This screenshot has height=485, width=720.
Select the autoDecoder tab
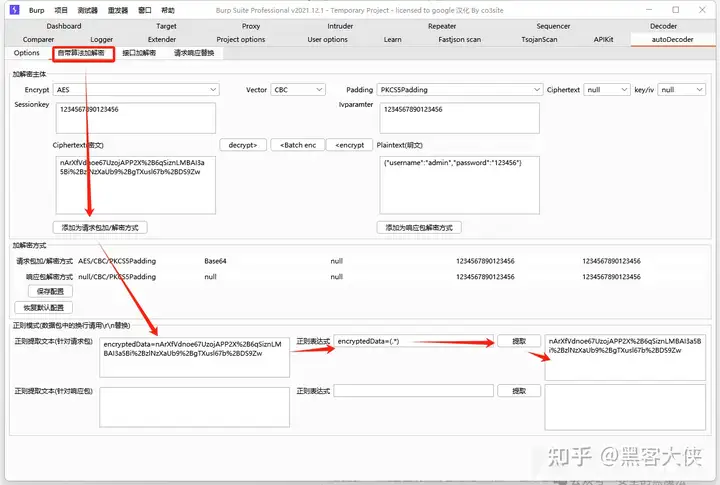672,39
